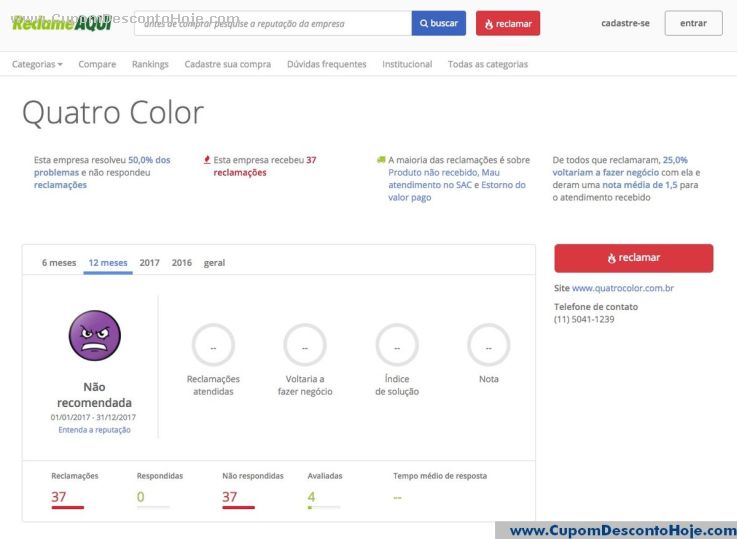
Task: Click the Avaliadas count 4
Action: click(311, 497)
